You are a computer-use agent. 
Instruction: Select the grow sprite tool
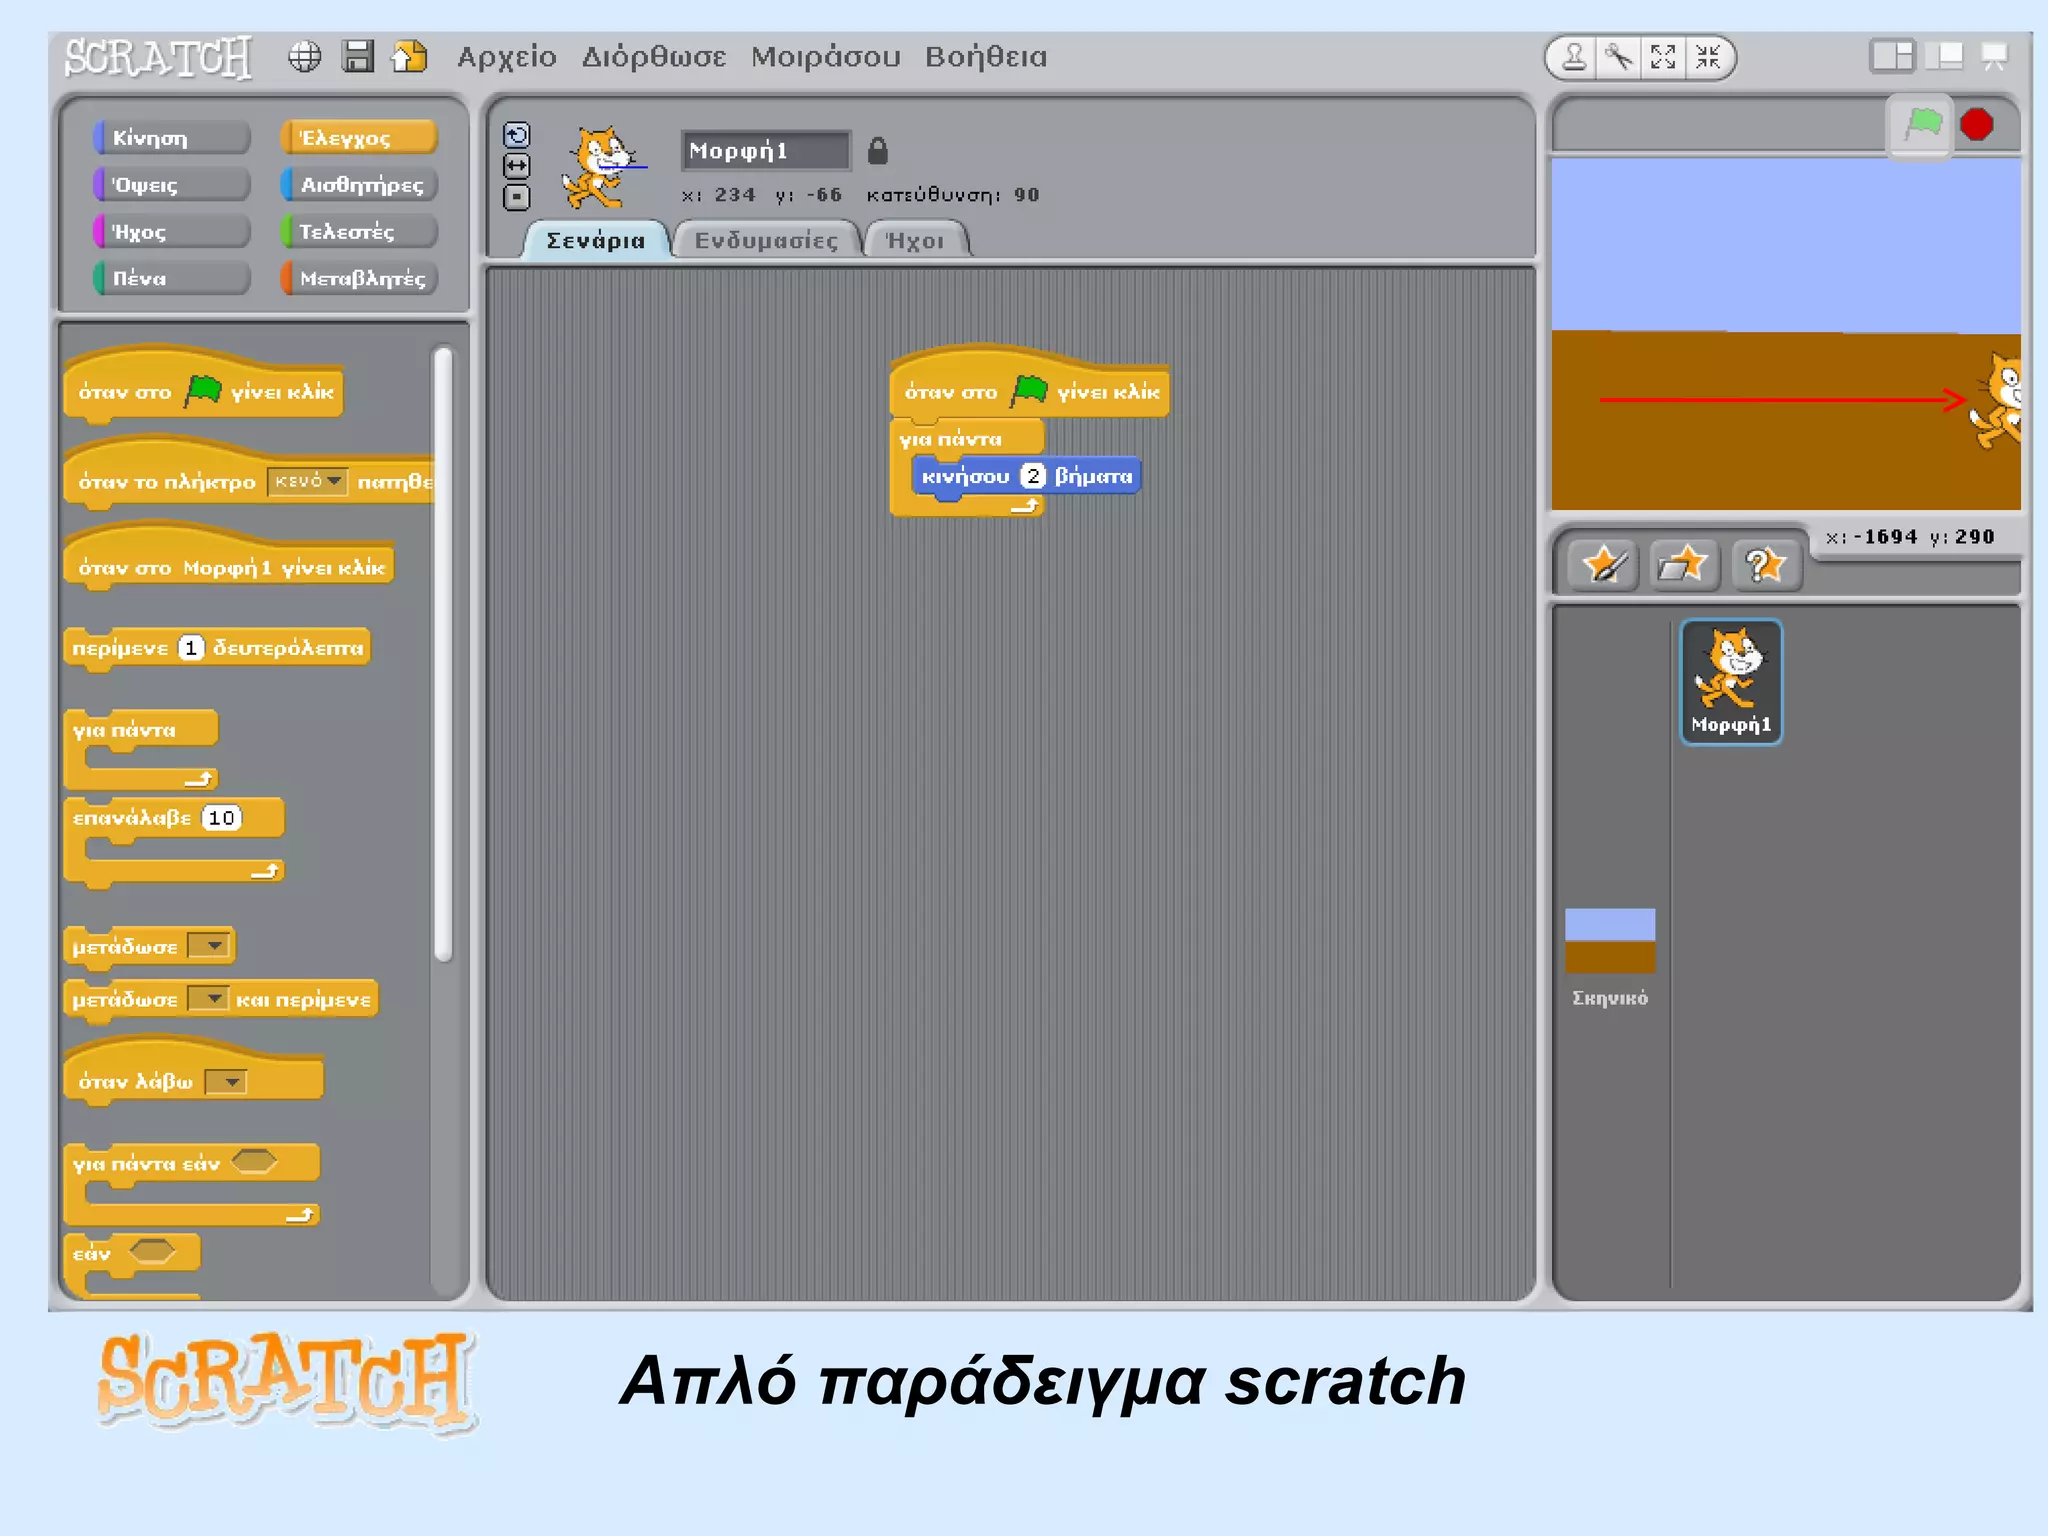[x=1663, y=58]
